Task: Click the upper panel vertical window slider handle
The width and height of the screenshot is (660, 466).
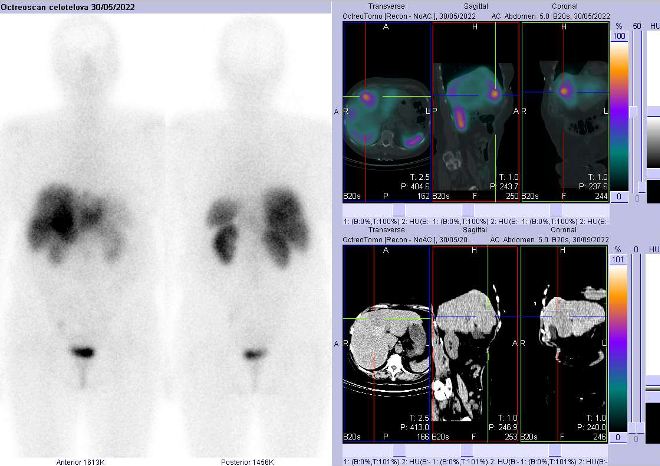Action: [633, 112]
